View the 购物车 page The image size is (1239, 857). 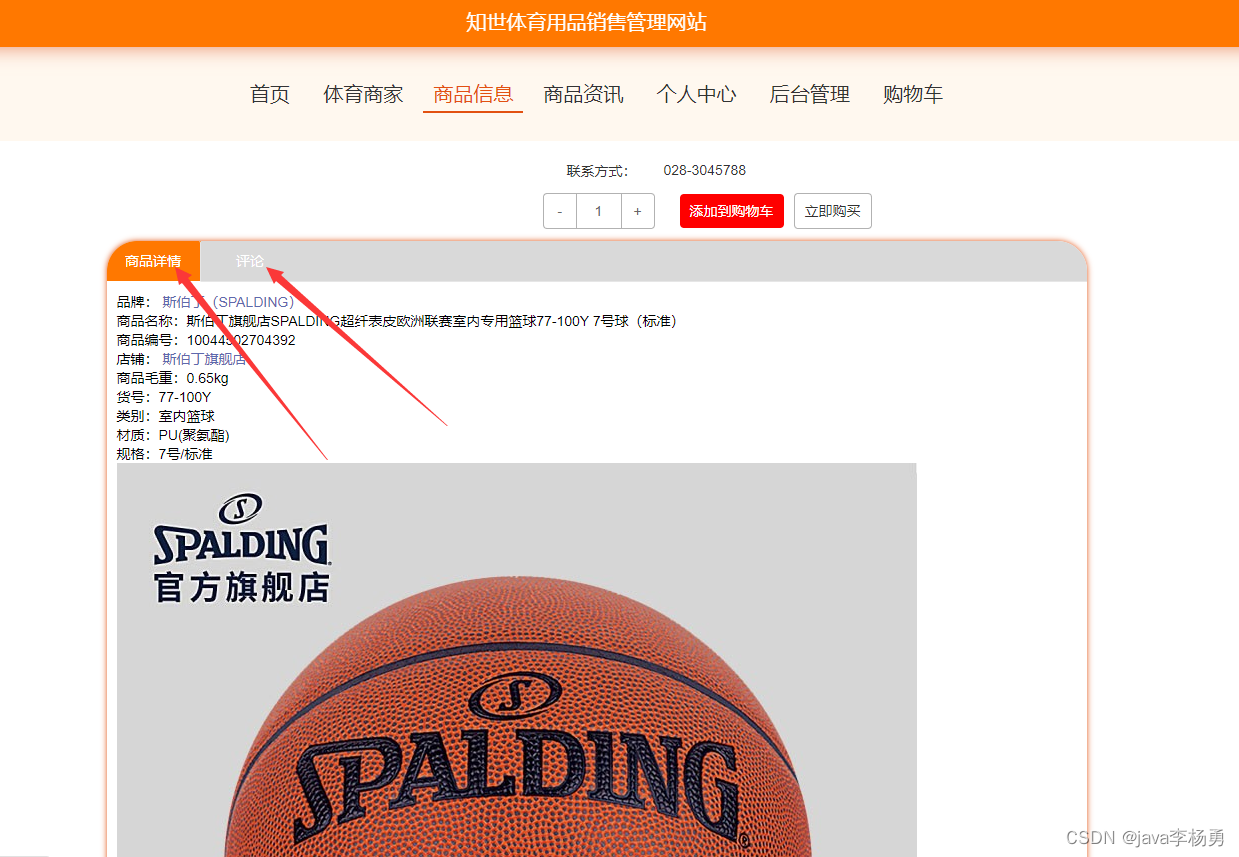click(x=913, y=95)
